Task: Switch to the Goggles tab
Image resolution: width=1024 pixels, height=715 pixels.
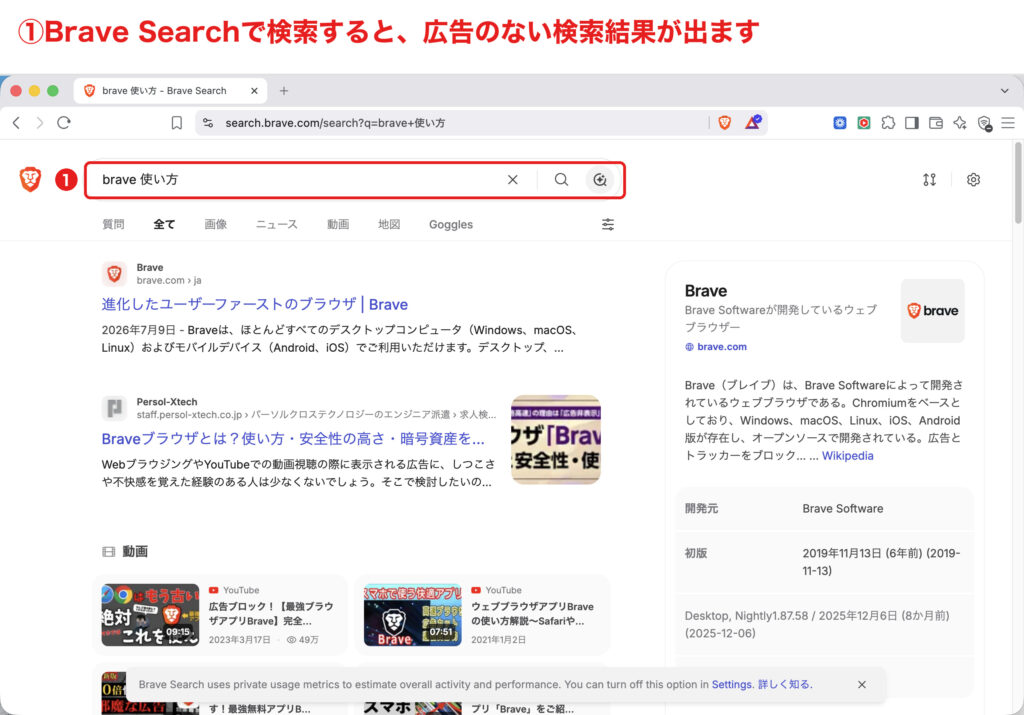Action: click(451, 225)
